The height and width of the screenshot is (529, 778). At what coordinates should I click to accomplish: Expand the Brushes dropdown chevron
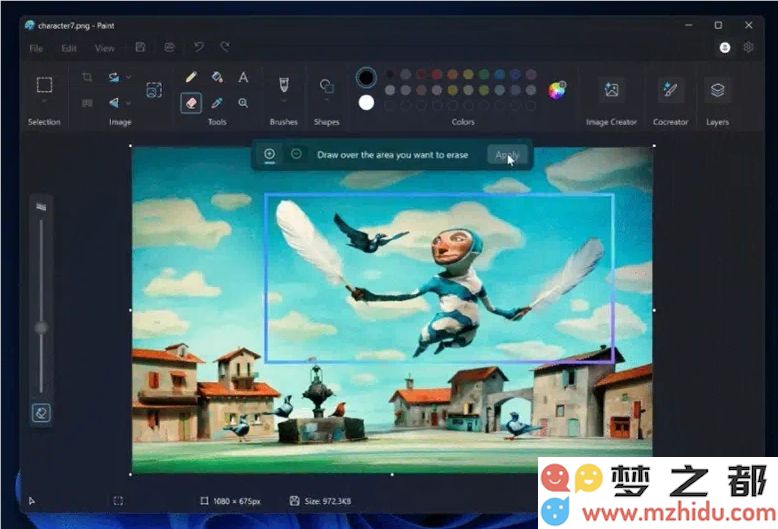(x=283, y=101)
